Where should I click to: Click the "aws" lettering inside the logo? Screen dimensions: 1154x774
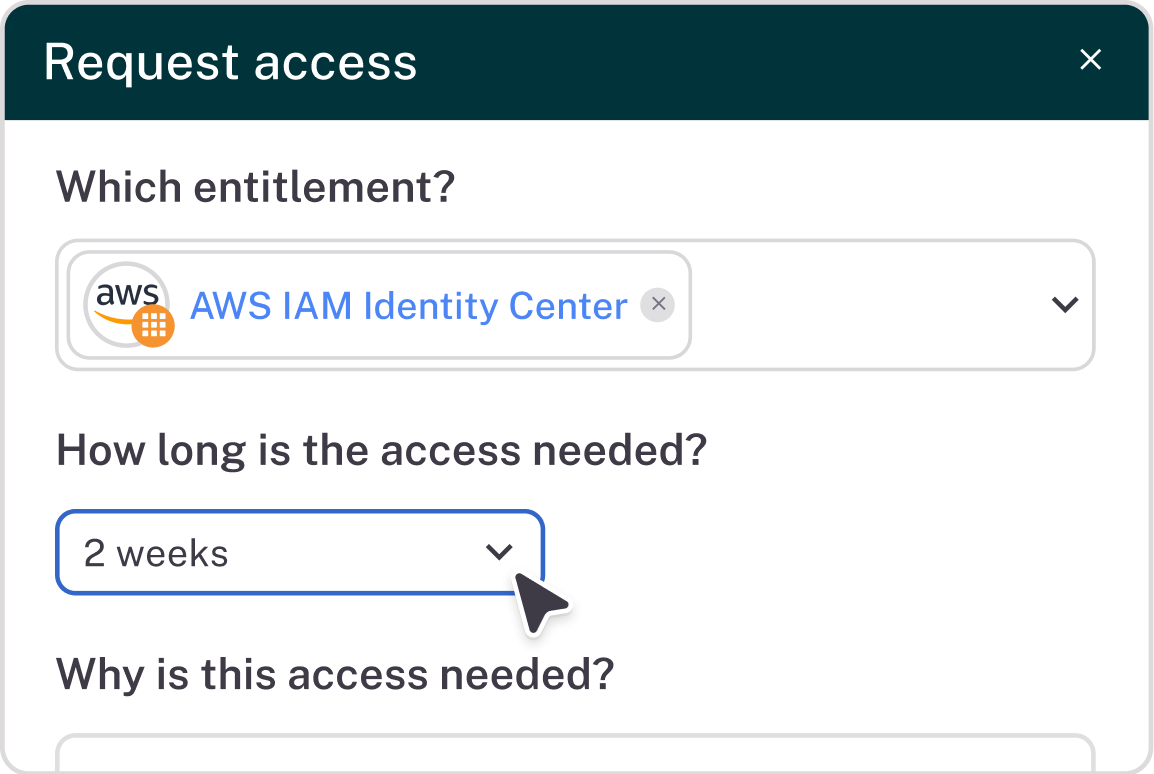point(128,294)
